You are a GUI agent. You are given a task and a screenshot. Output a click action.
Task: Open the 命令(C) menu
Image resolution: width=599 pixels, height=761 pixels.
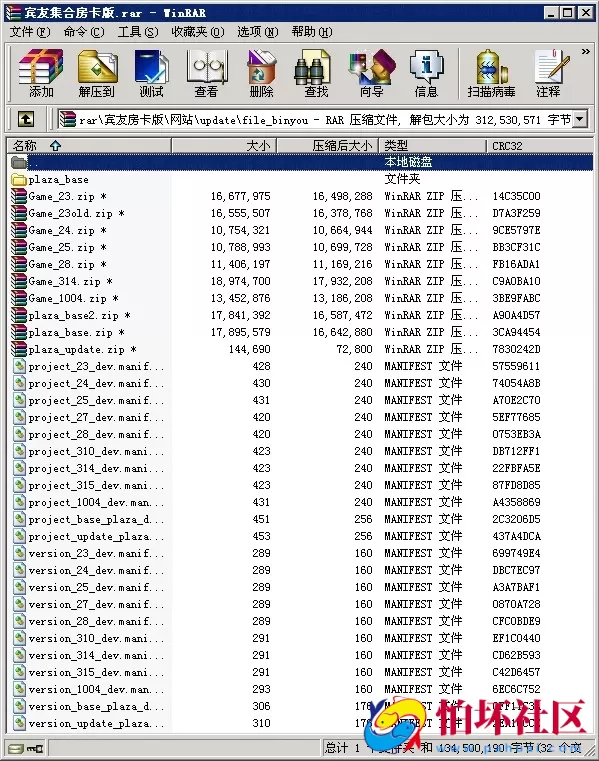pos(83,32)
